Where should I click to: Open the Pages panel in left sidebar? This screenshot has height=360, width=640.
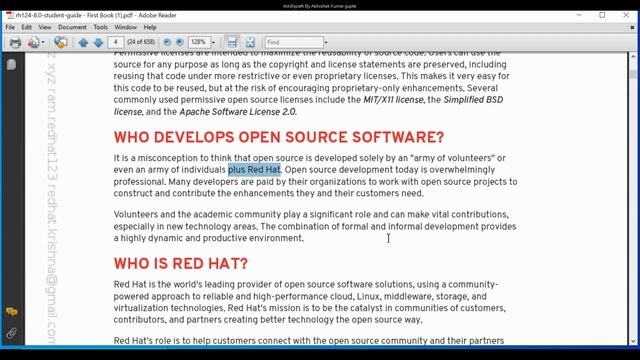[x=11, y=64]
